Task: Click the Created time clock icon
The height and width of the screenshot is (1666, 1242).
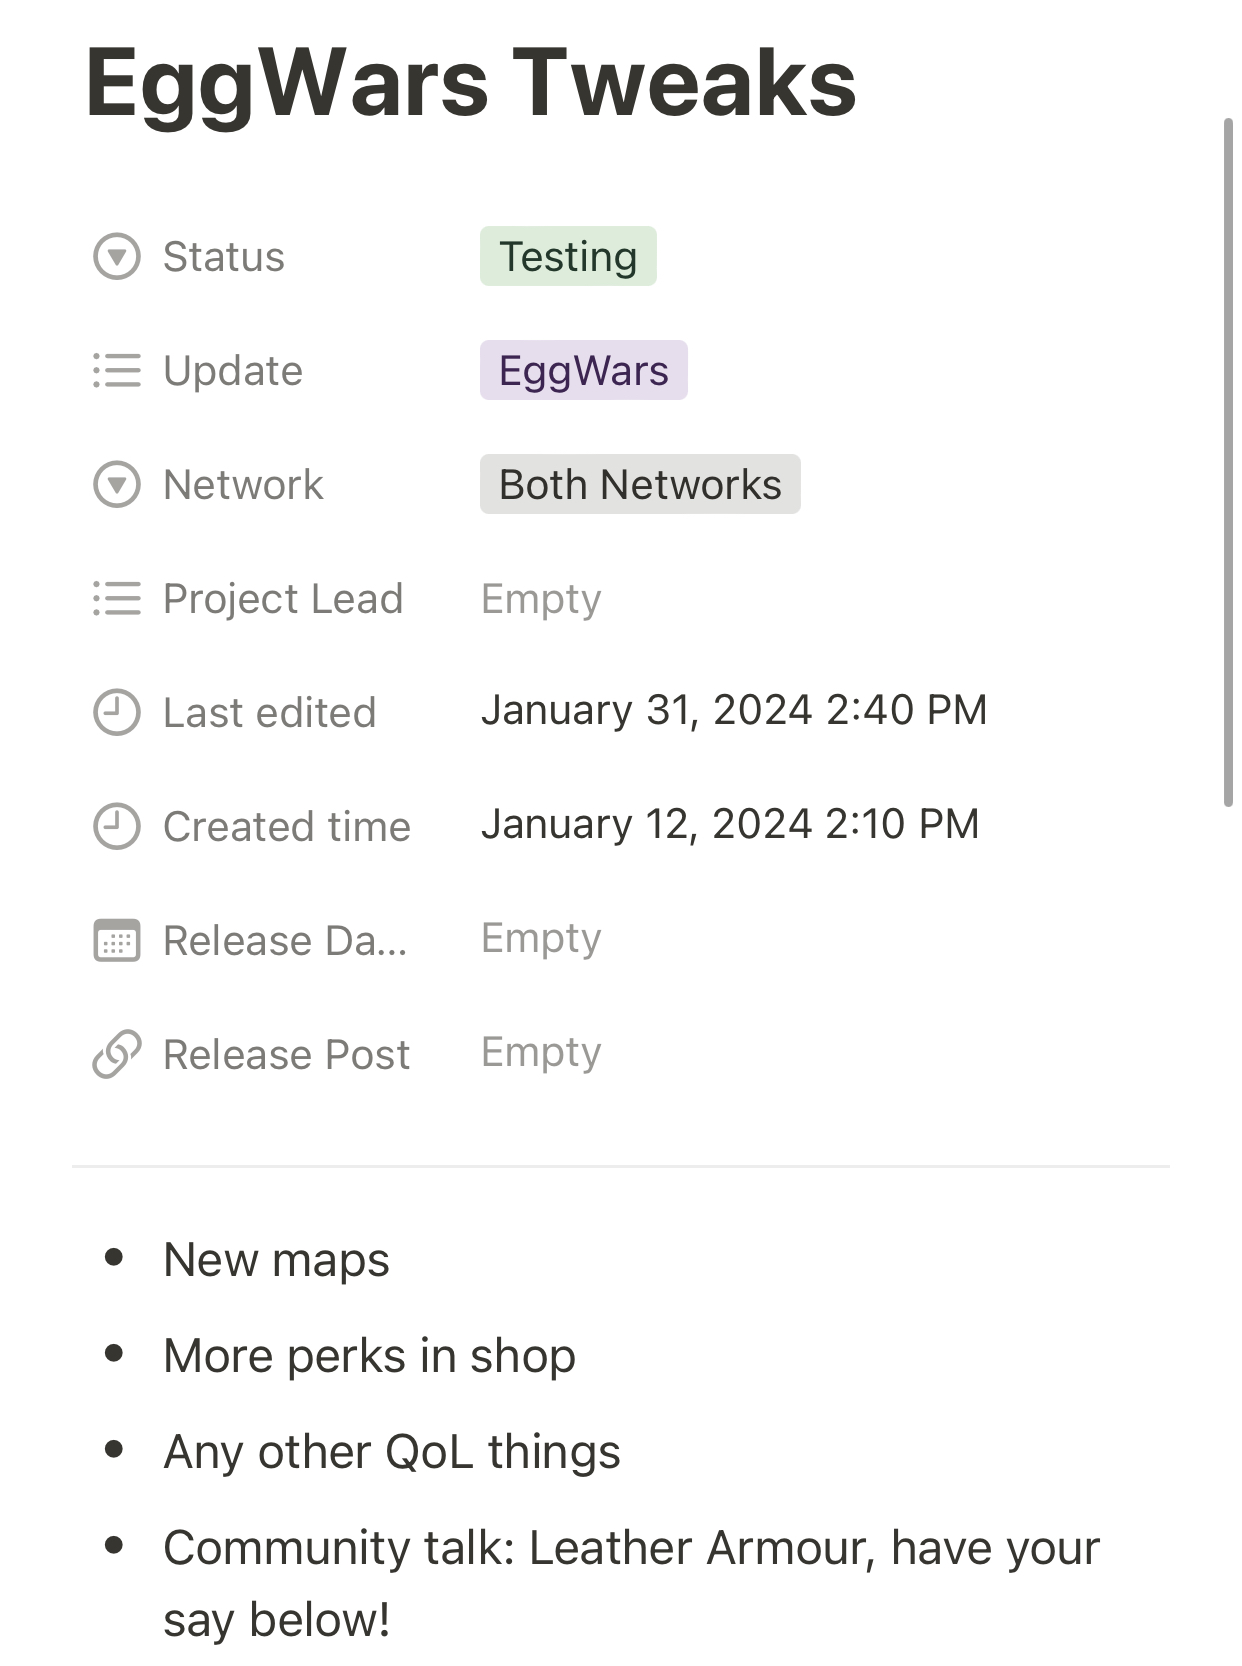Action: 117,827
